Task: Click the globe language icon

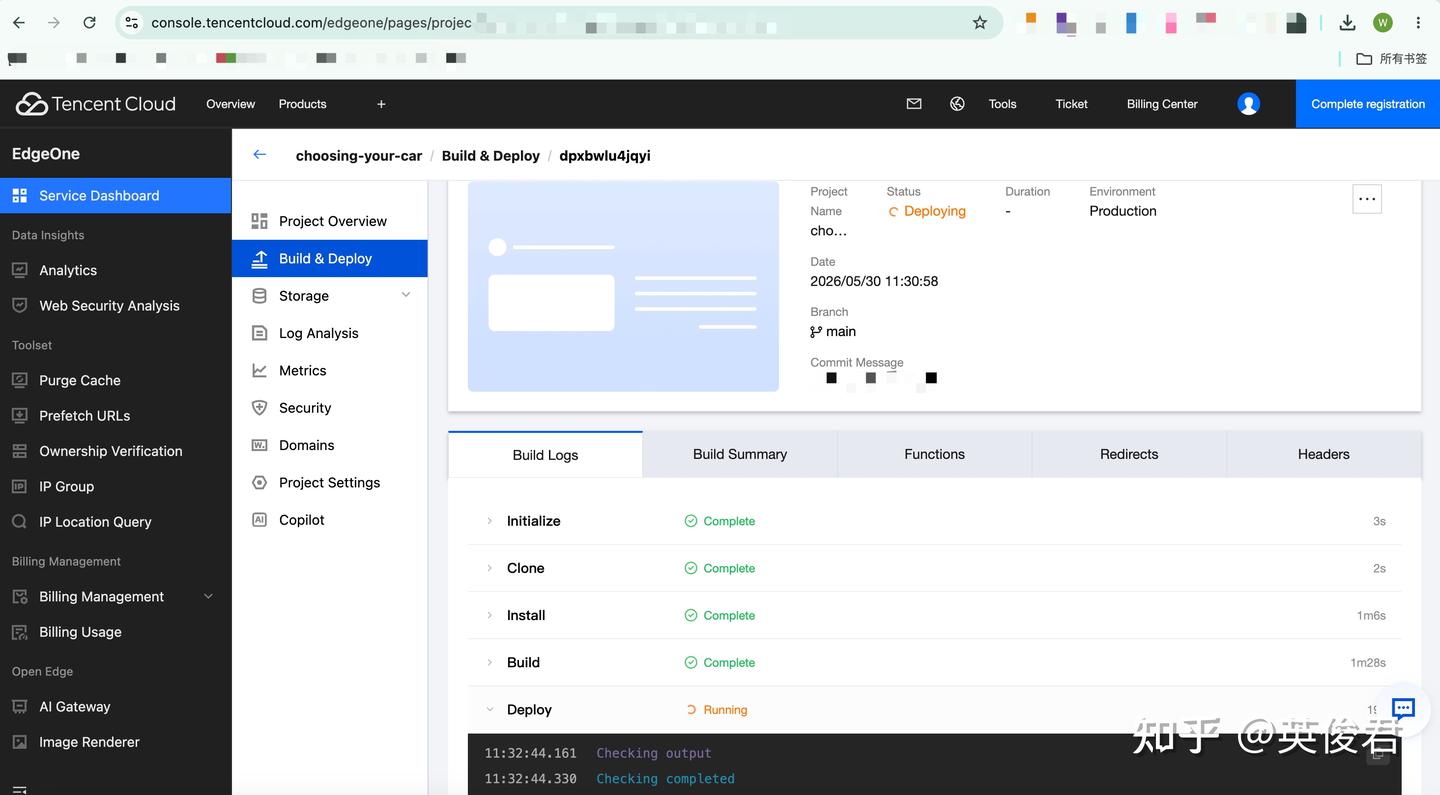Action: [957, 104]
